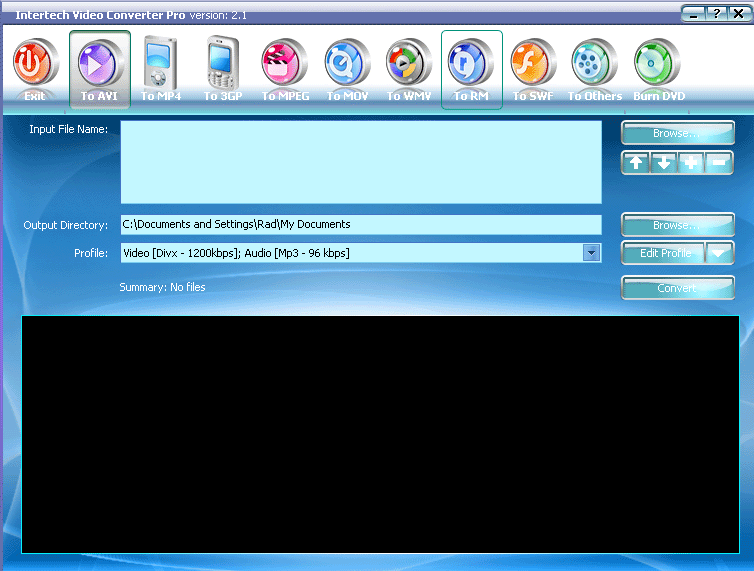Open help with the question mark button

(x=717, y=14)
